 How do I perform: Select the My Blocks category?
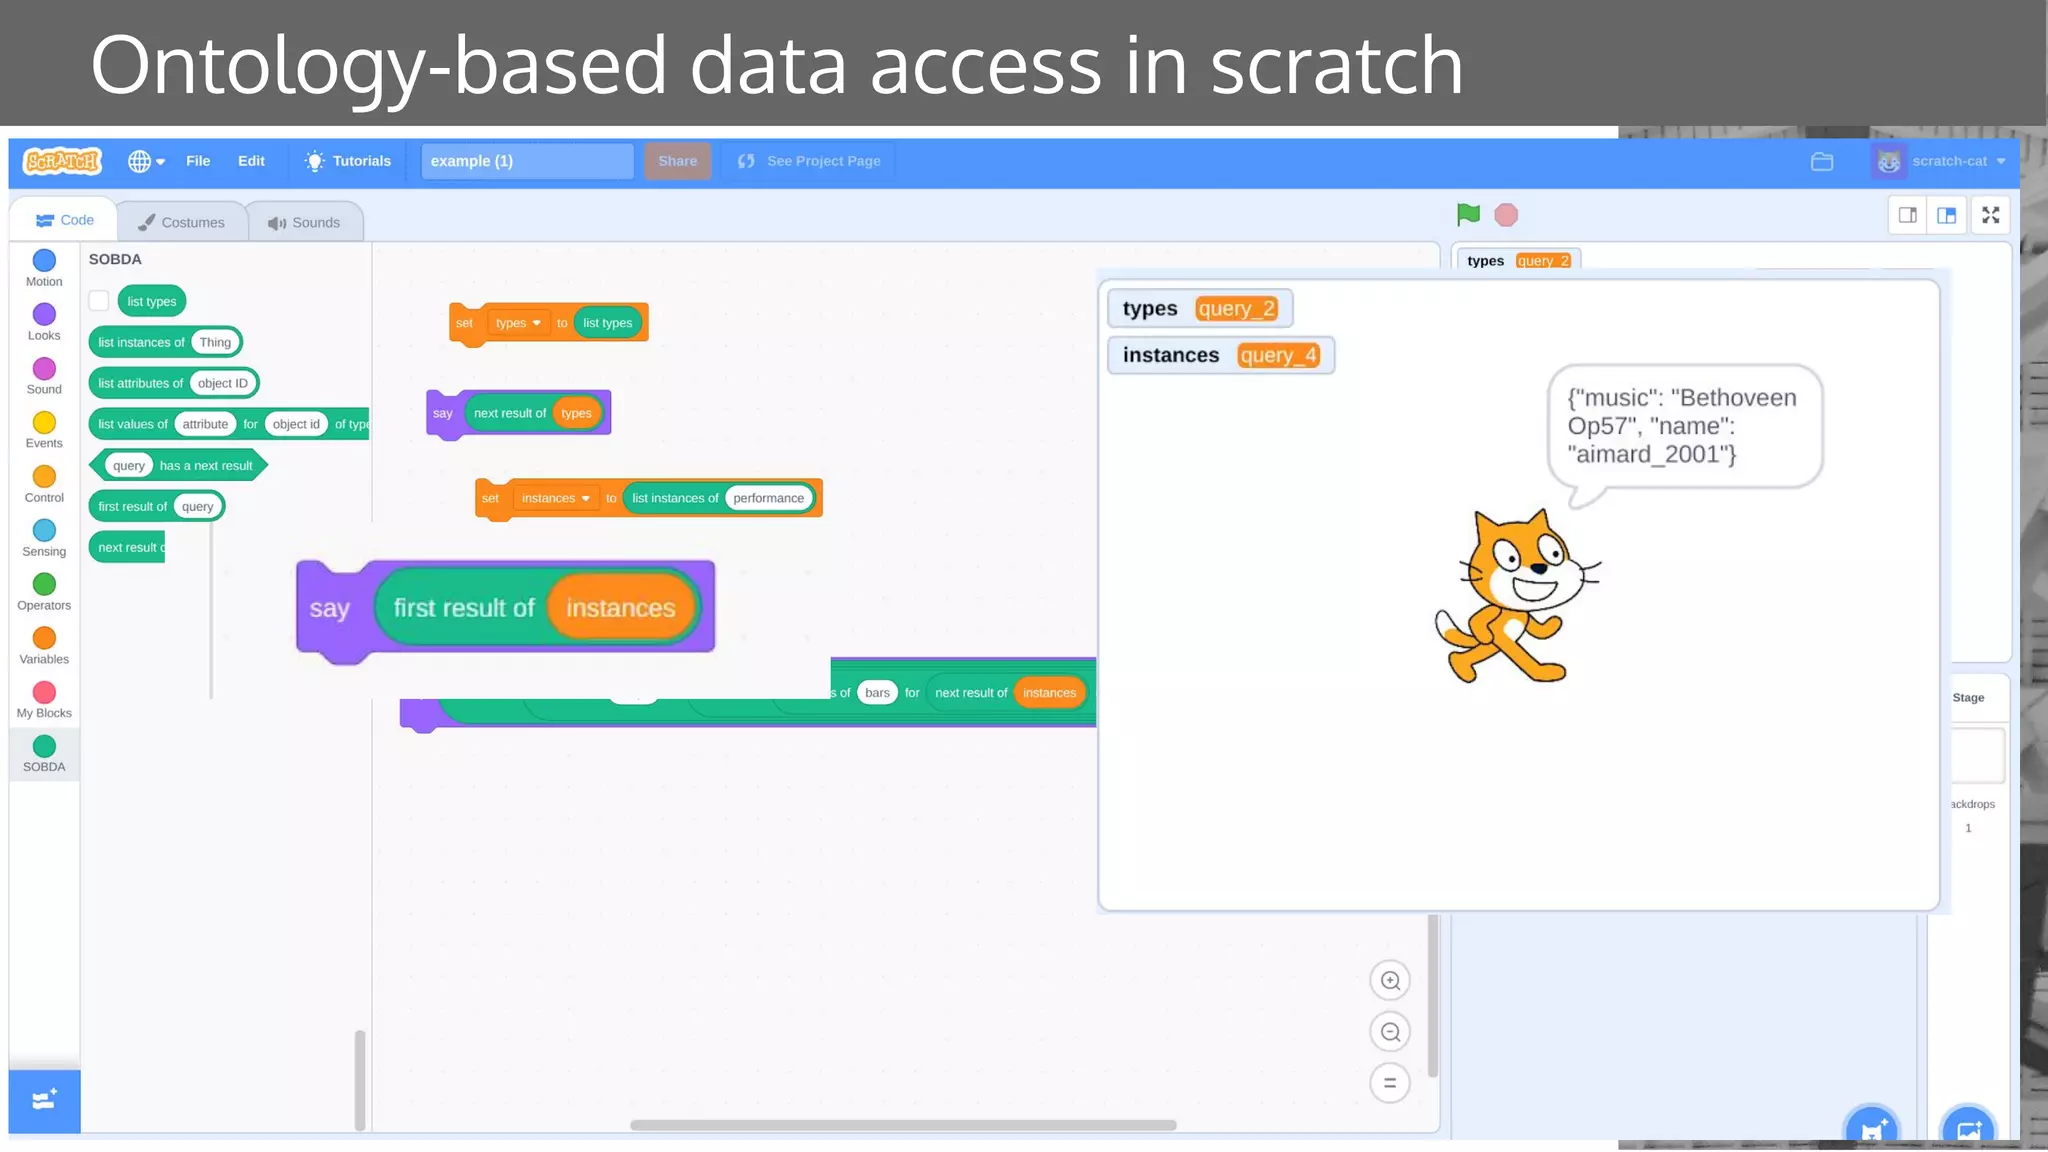pyautogui.click(x=44, y=700)
